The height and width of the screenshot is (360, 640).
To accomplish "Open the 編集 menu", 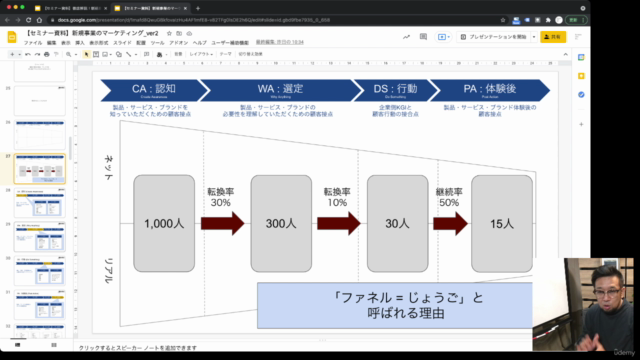I will click(x=51, y=43).
